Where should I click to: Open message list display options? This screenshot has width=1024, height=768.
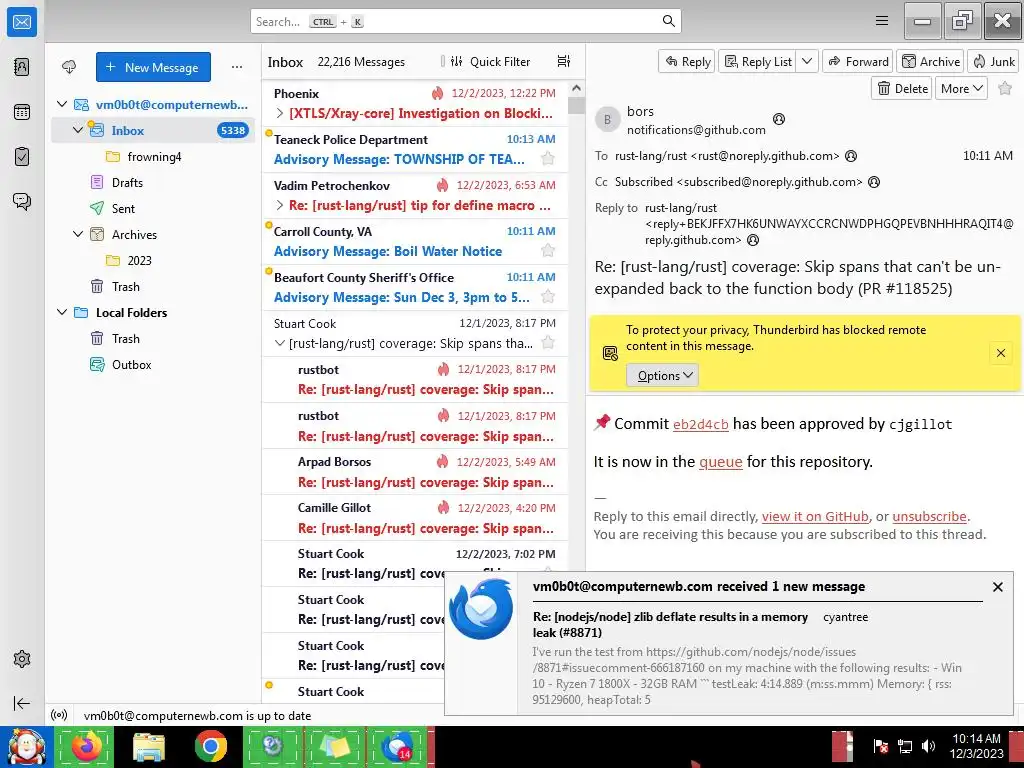coord(564,61)
